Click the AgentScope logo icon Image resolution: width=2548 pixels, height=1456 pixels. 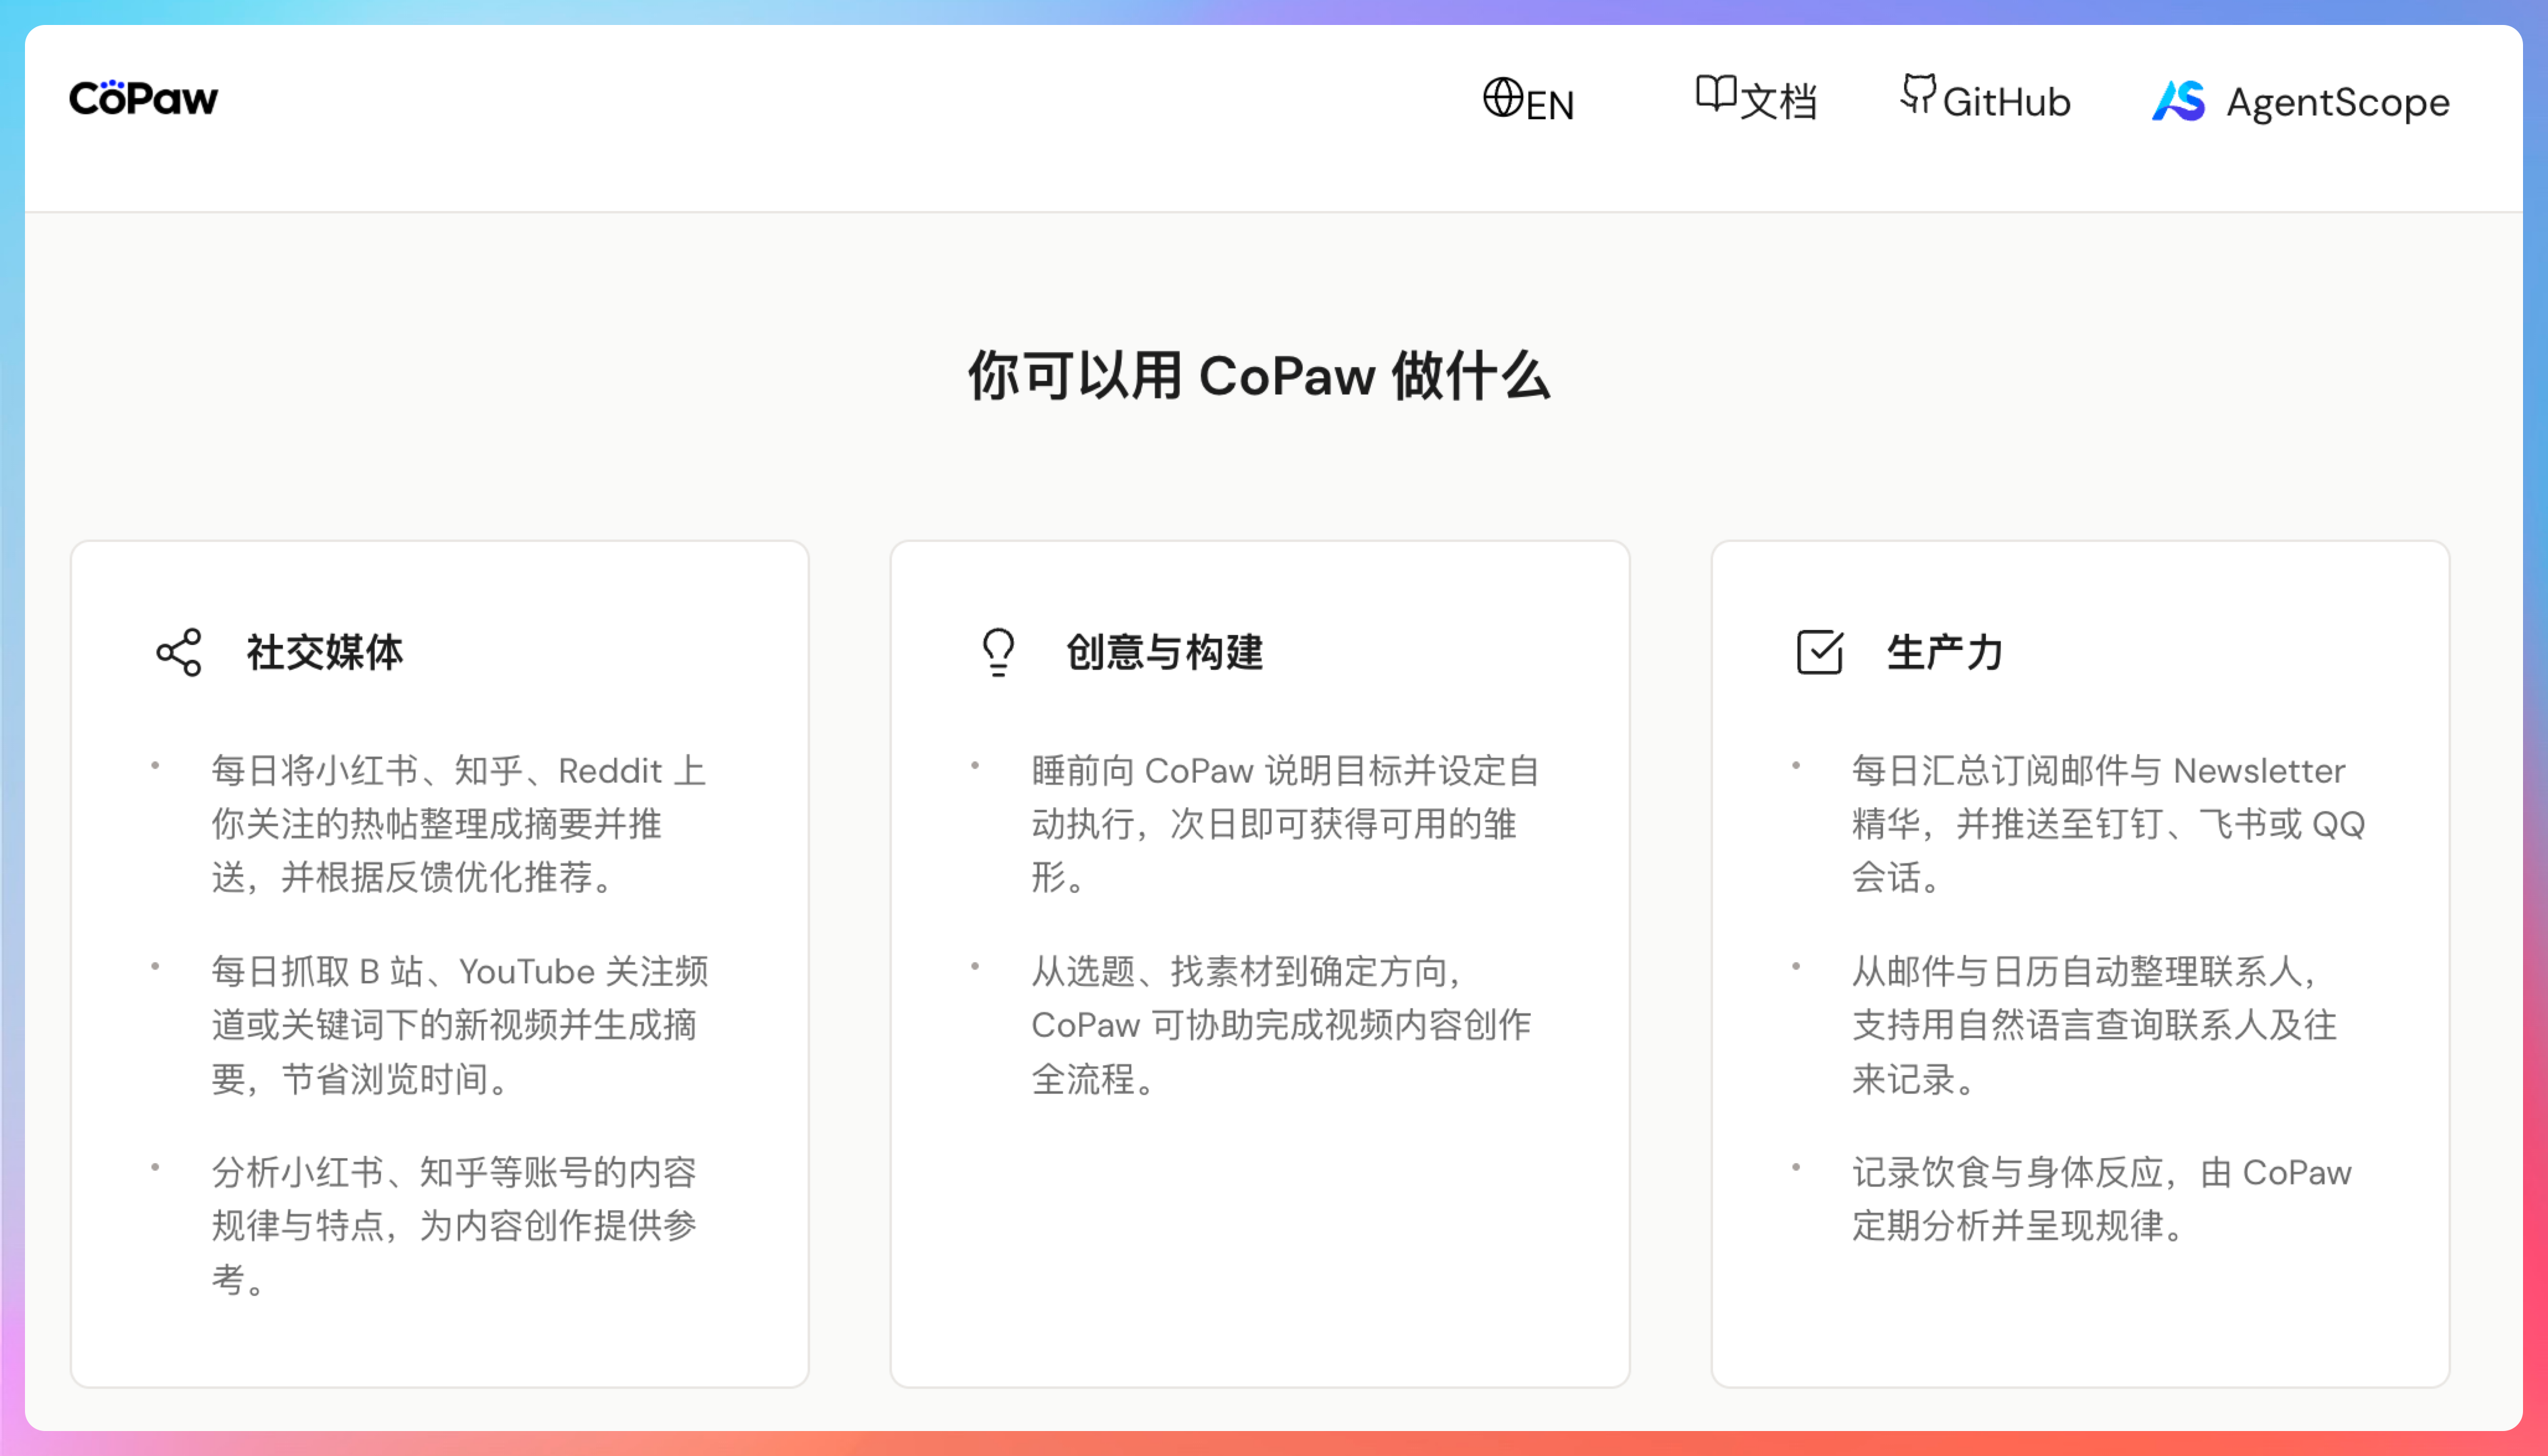[x=2178, y=101]
